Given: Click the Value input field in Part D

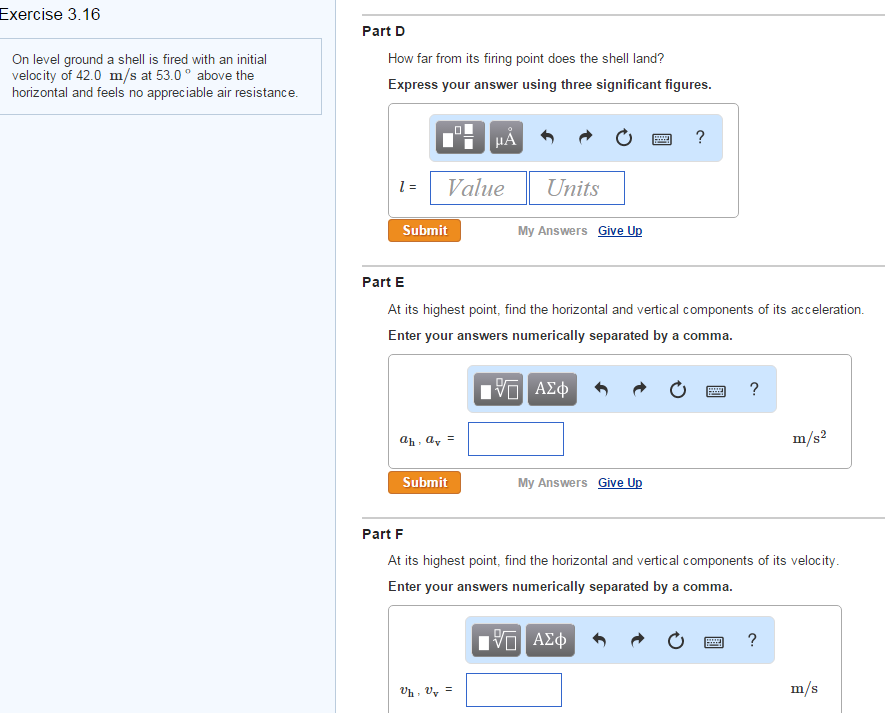Looking at the screenshot, I should click(x=478, y=187).
